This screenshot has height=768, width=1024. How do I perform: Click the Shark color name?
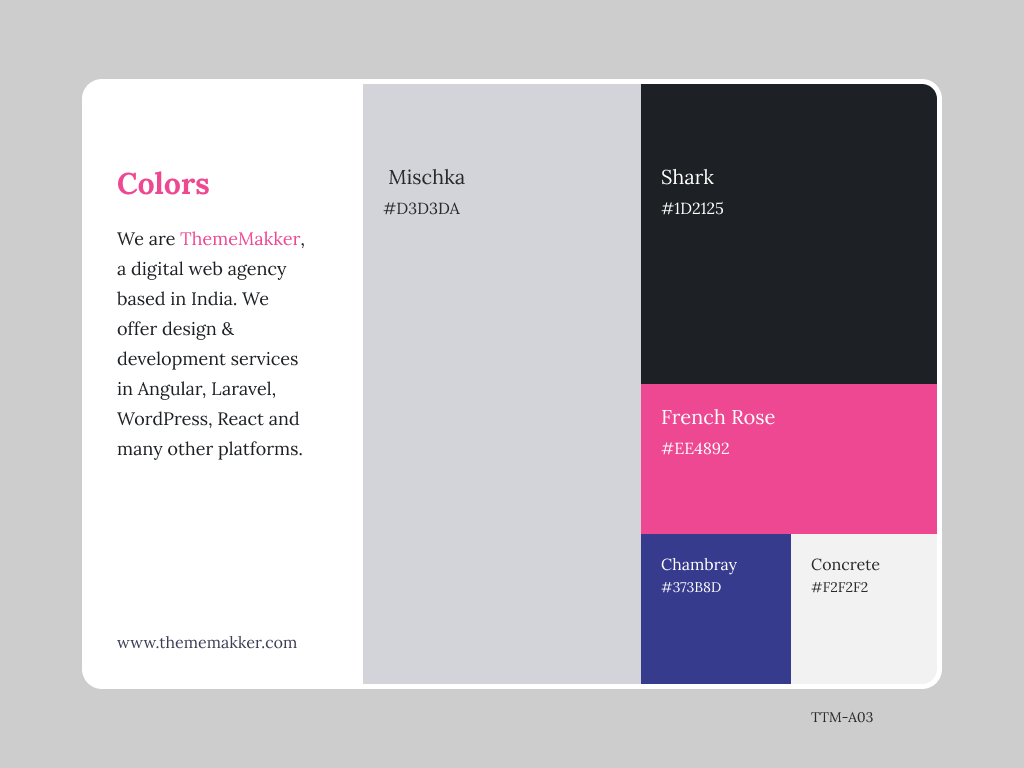(x=687, y=177)
